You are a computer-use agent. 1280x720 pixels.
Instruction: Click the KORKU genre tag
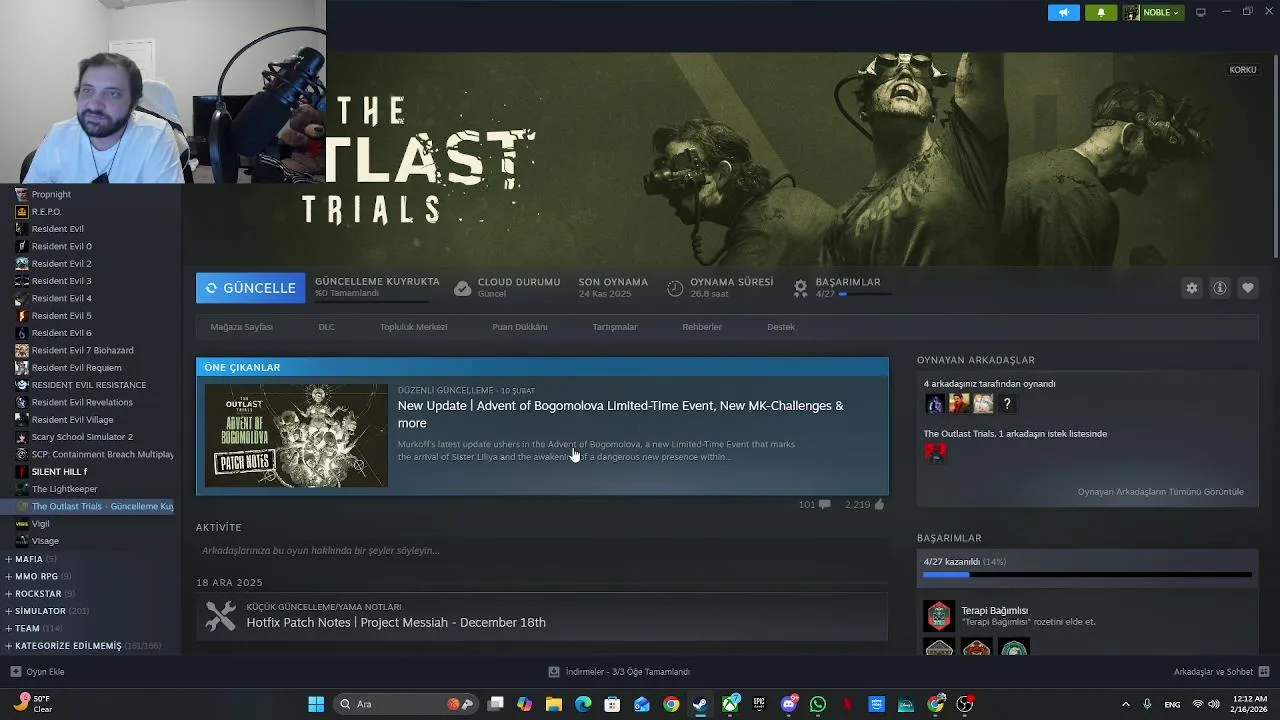click(1243, 70)
